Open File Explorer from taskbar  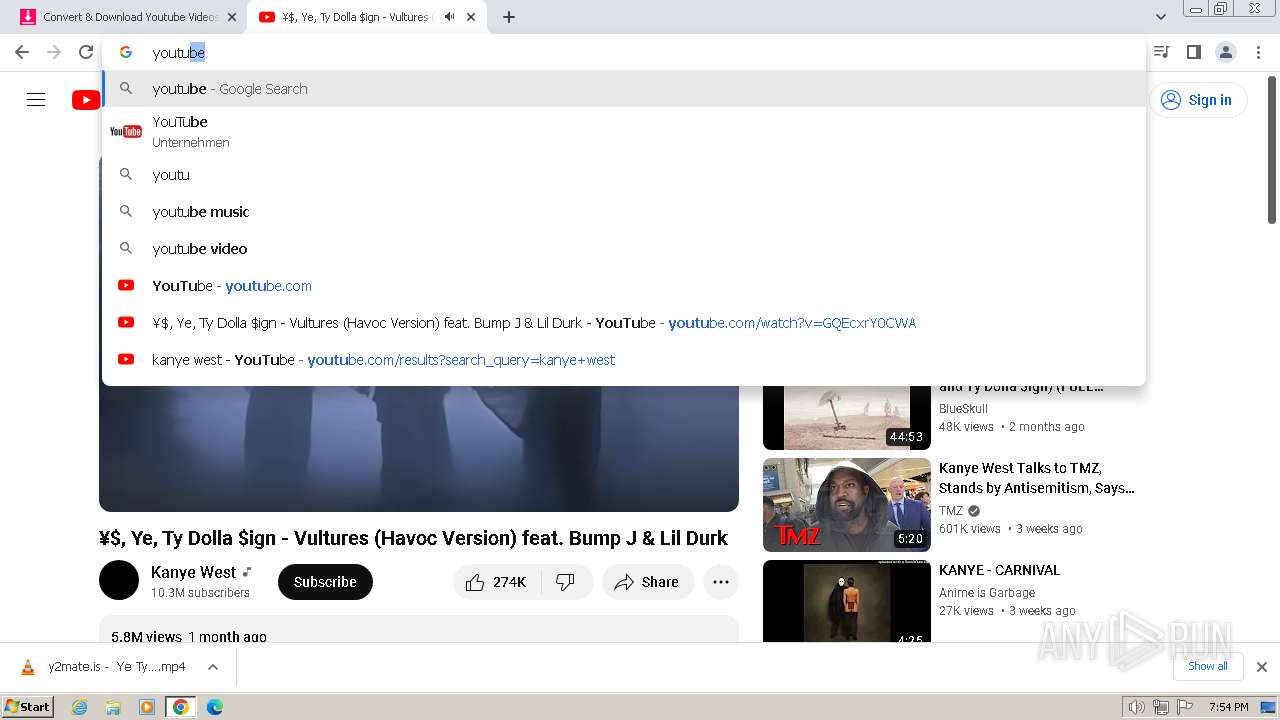point(113,707)
